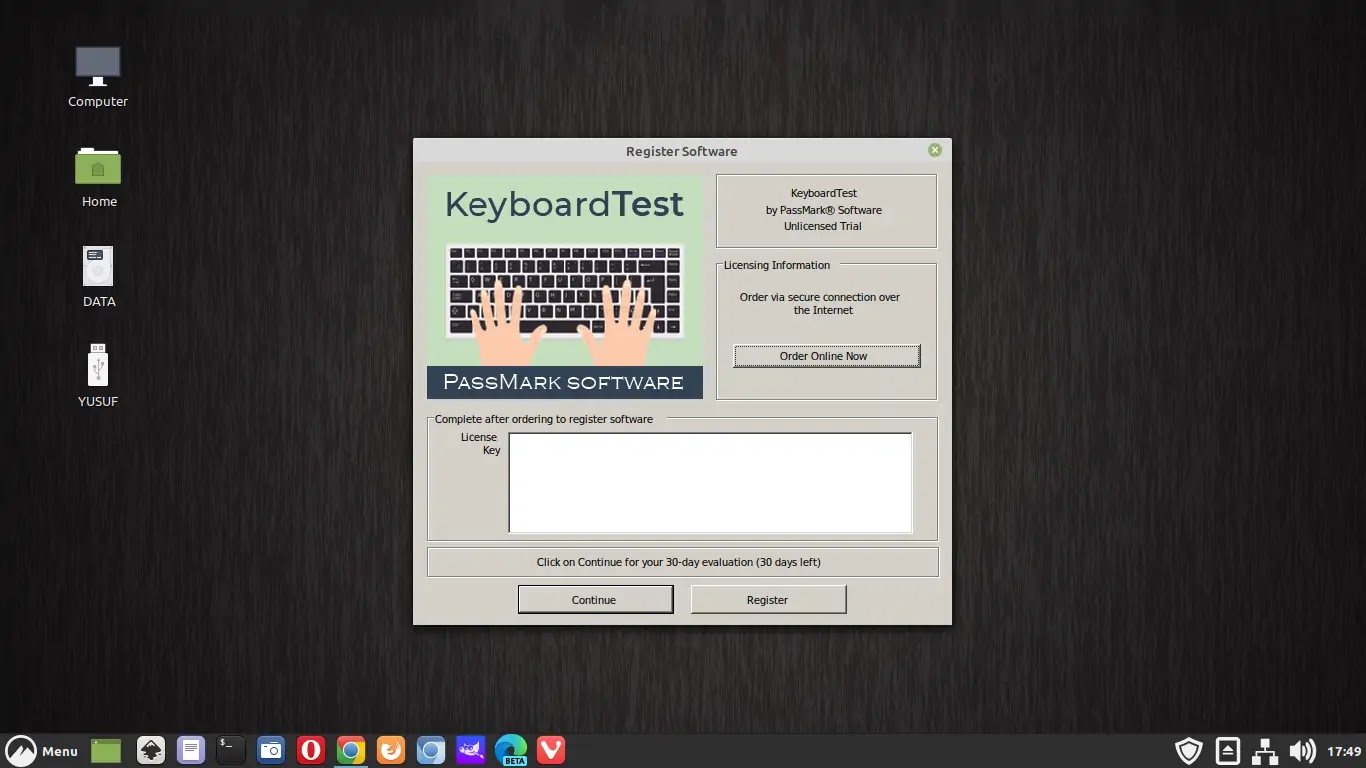
Task: Click the 'Unlicensed Trial' text
Action: (823, 226)
